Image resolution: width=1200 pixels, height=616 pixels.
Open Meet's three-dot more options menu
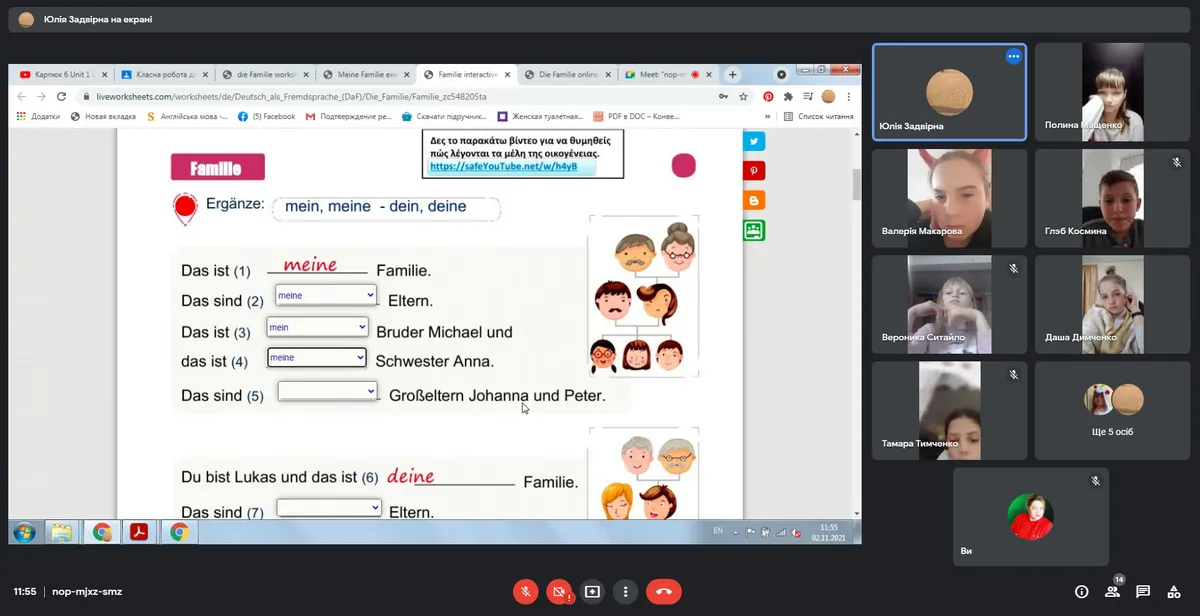[625, 591]
